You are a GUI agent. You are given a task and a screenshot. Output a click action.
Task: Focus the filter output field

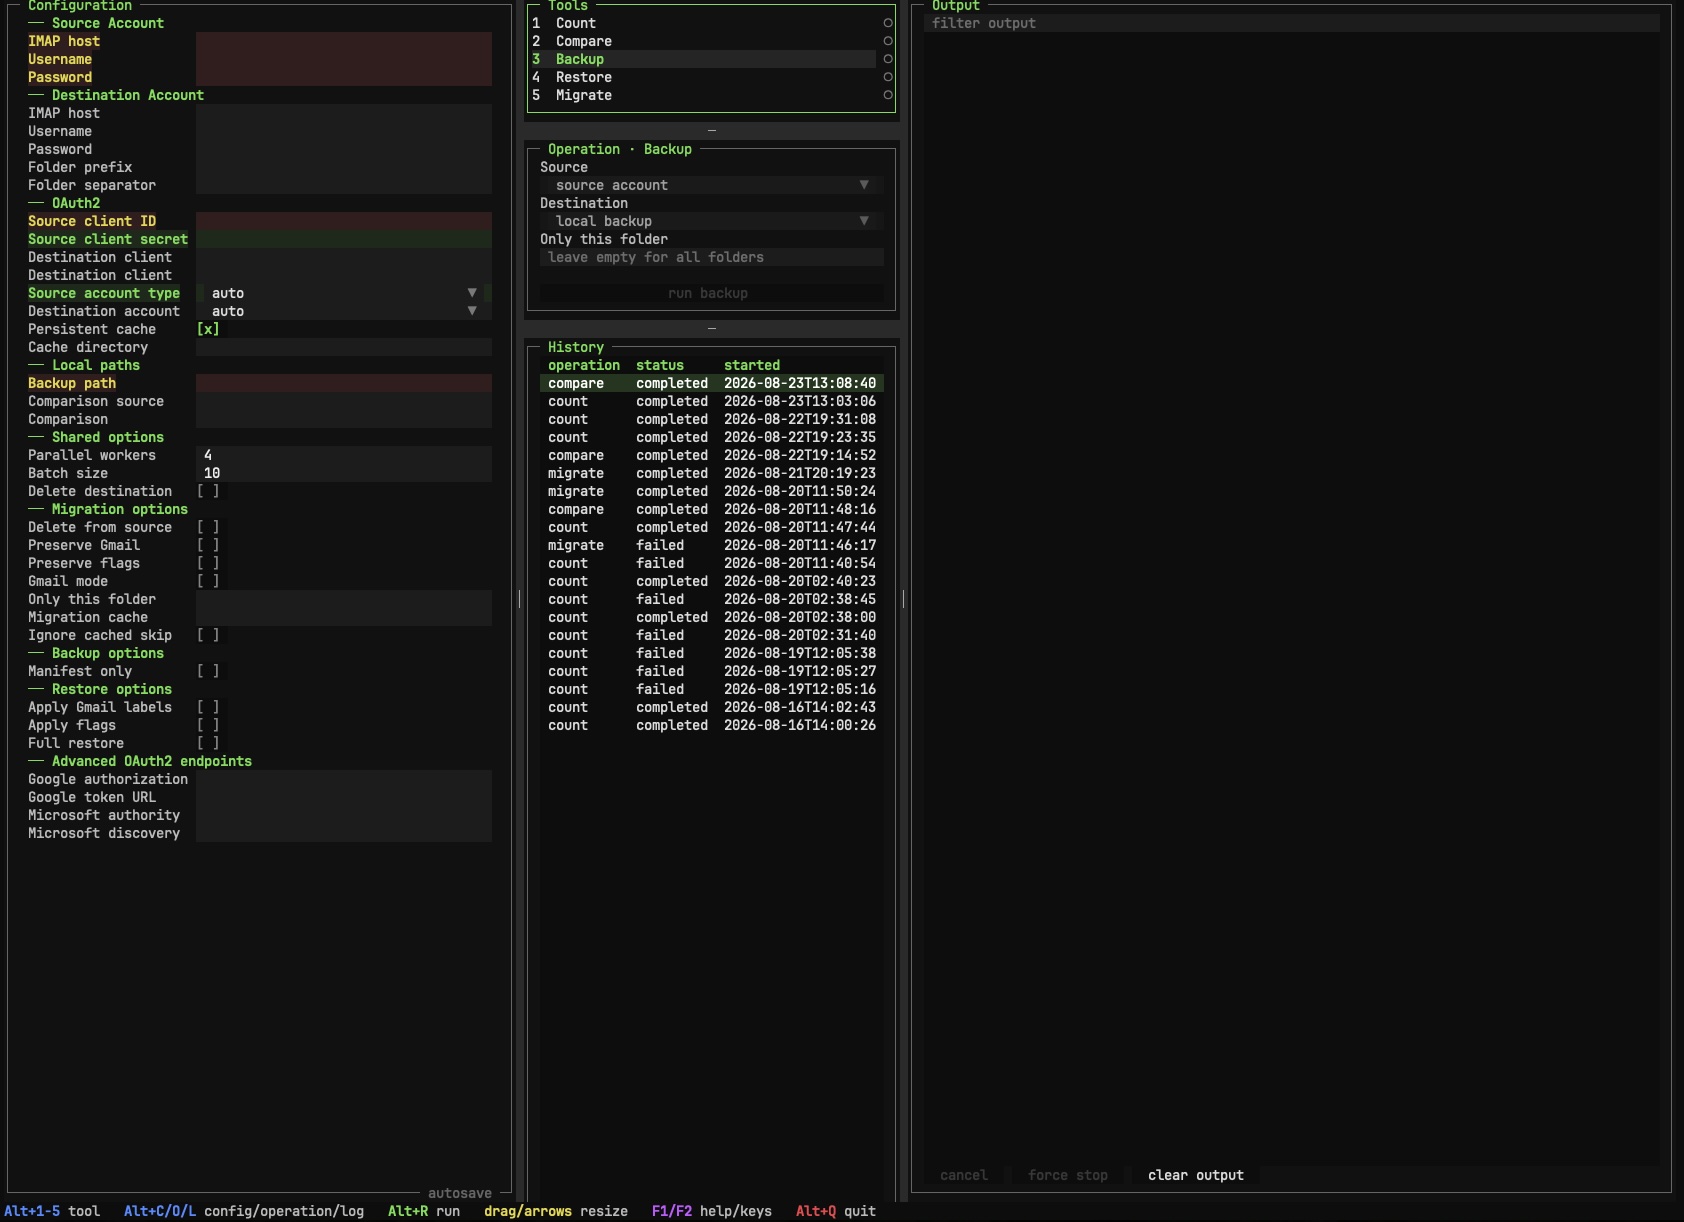pyautogui.click(x=1292, y=23)
